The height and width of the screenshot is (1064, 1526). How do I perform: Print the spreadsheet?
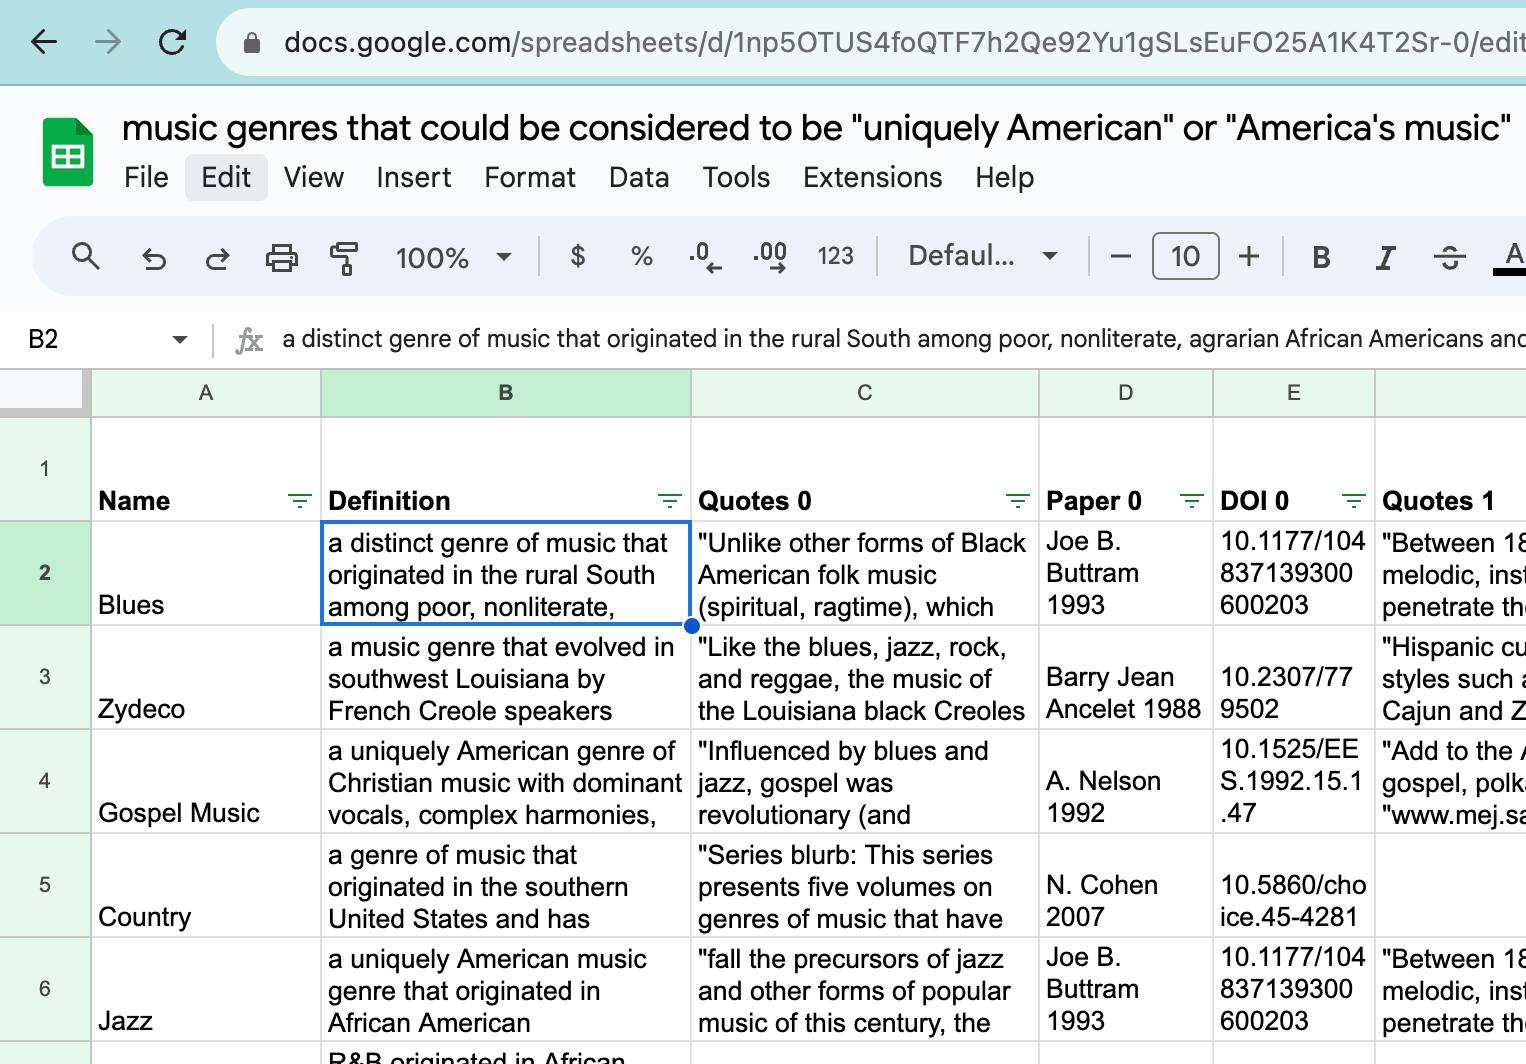coord(281,258)
